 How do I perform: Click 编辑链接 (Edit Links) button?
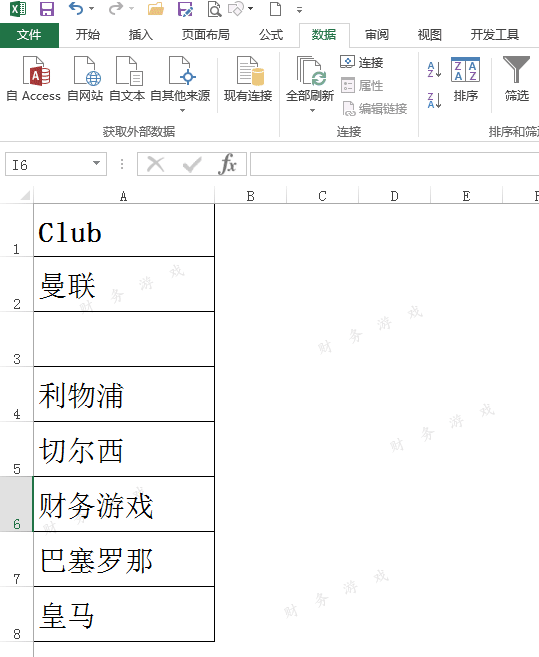(374, 109)
